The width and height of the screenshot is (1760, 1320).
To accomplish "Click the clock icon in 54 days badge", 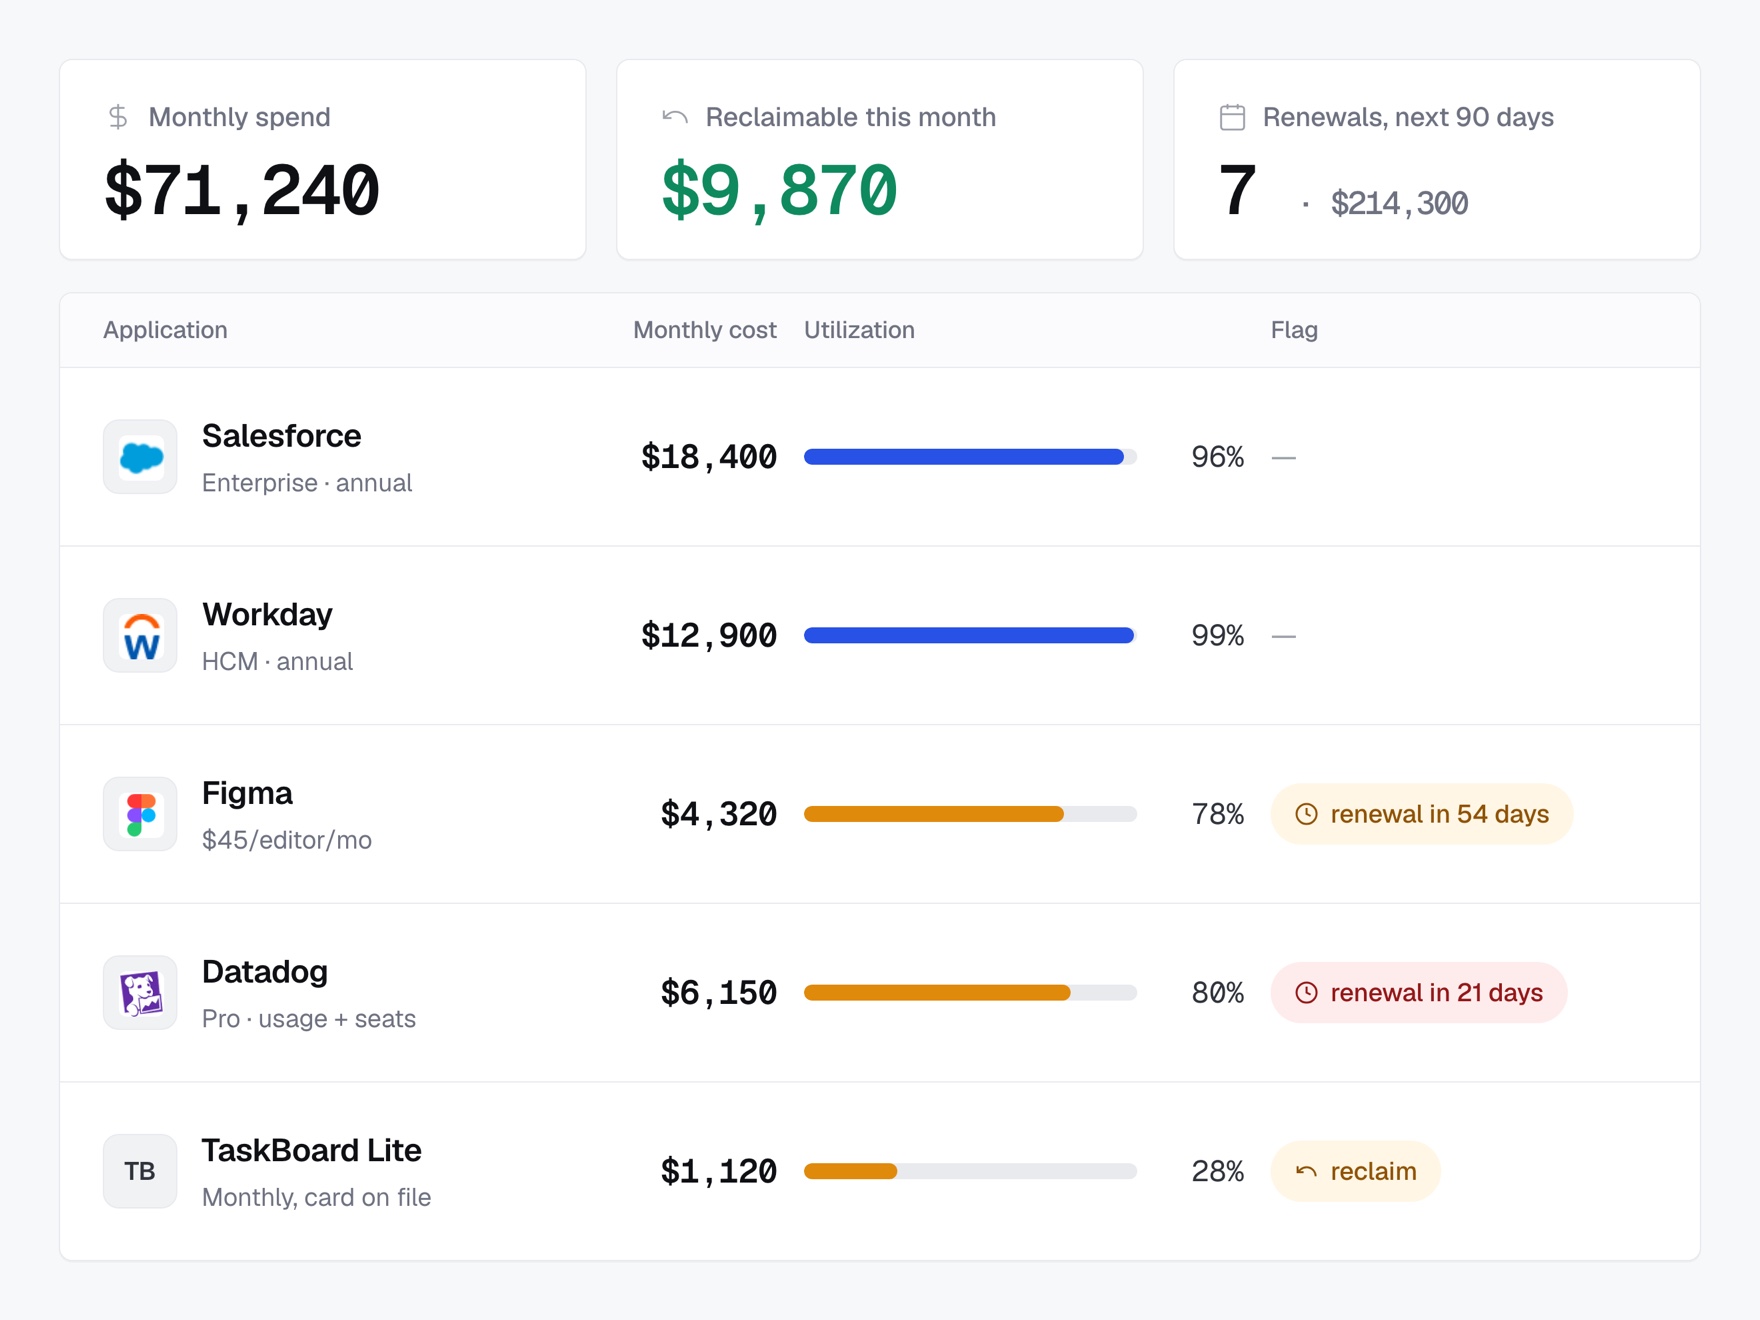I will point(1306,814).
